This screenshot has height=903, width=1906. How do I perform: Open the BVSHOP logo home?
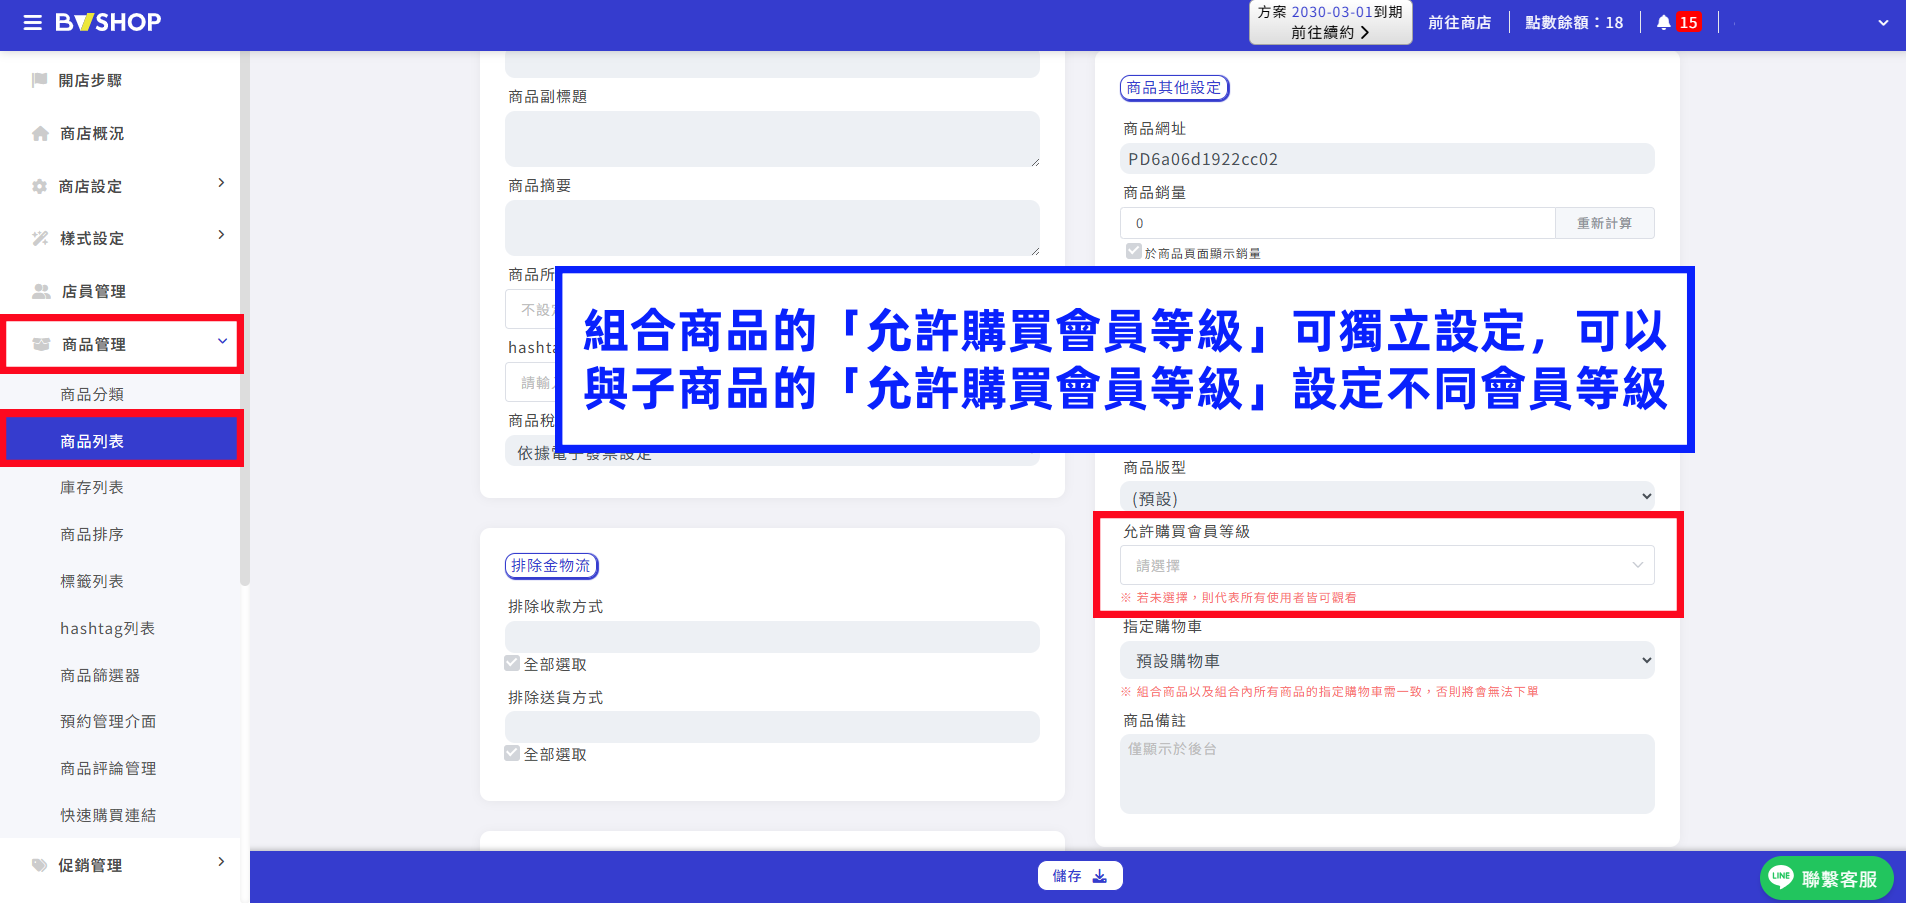click(x=108, y=22)
